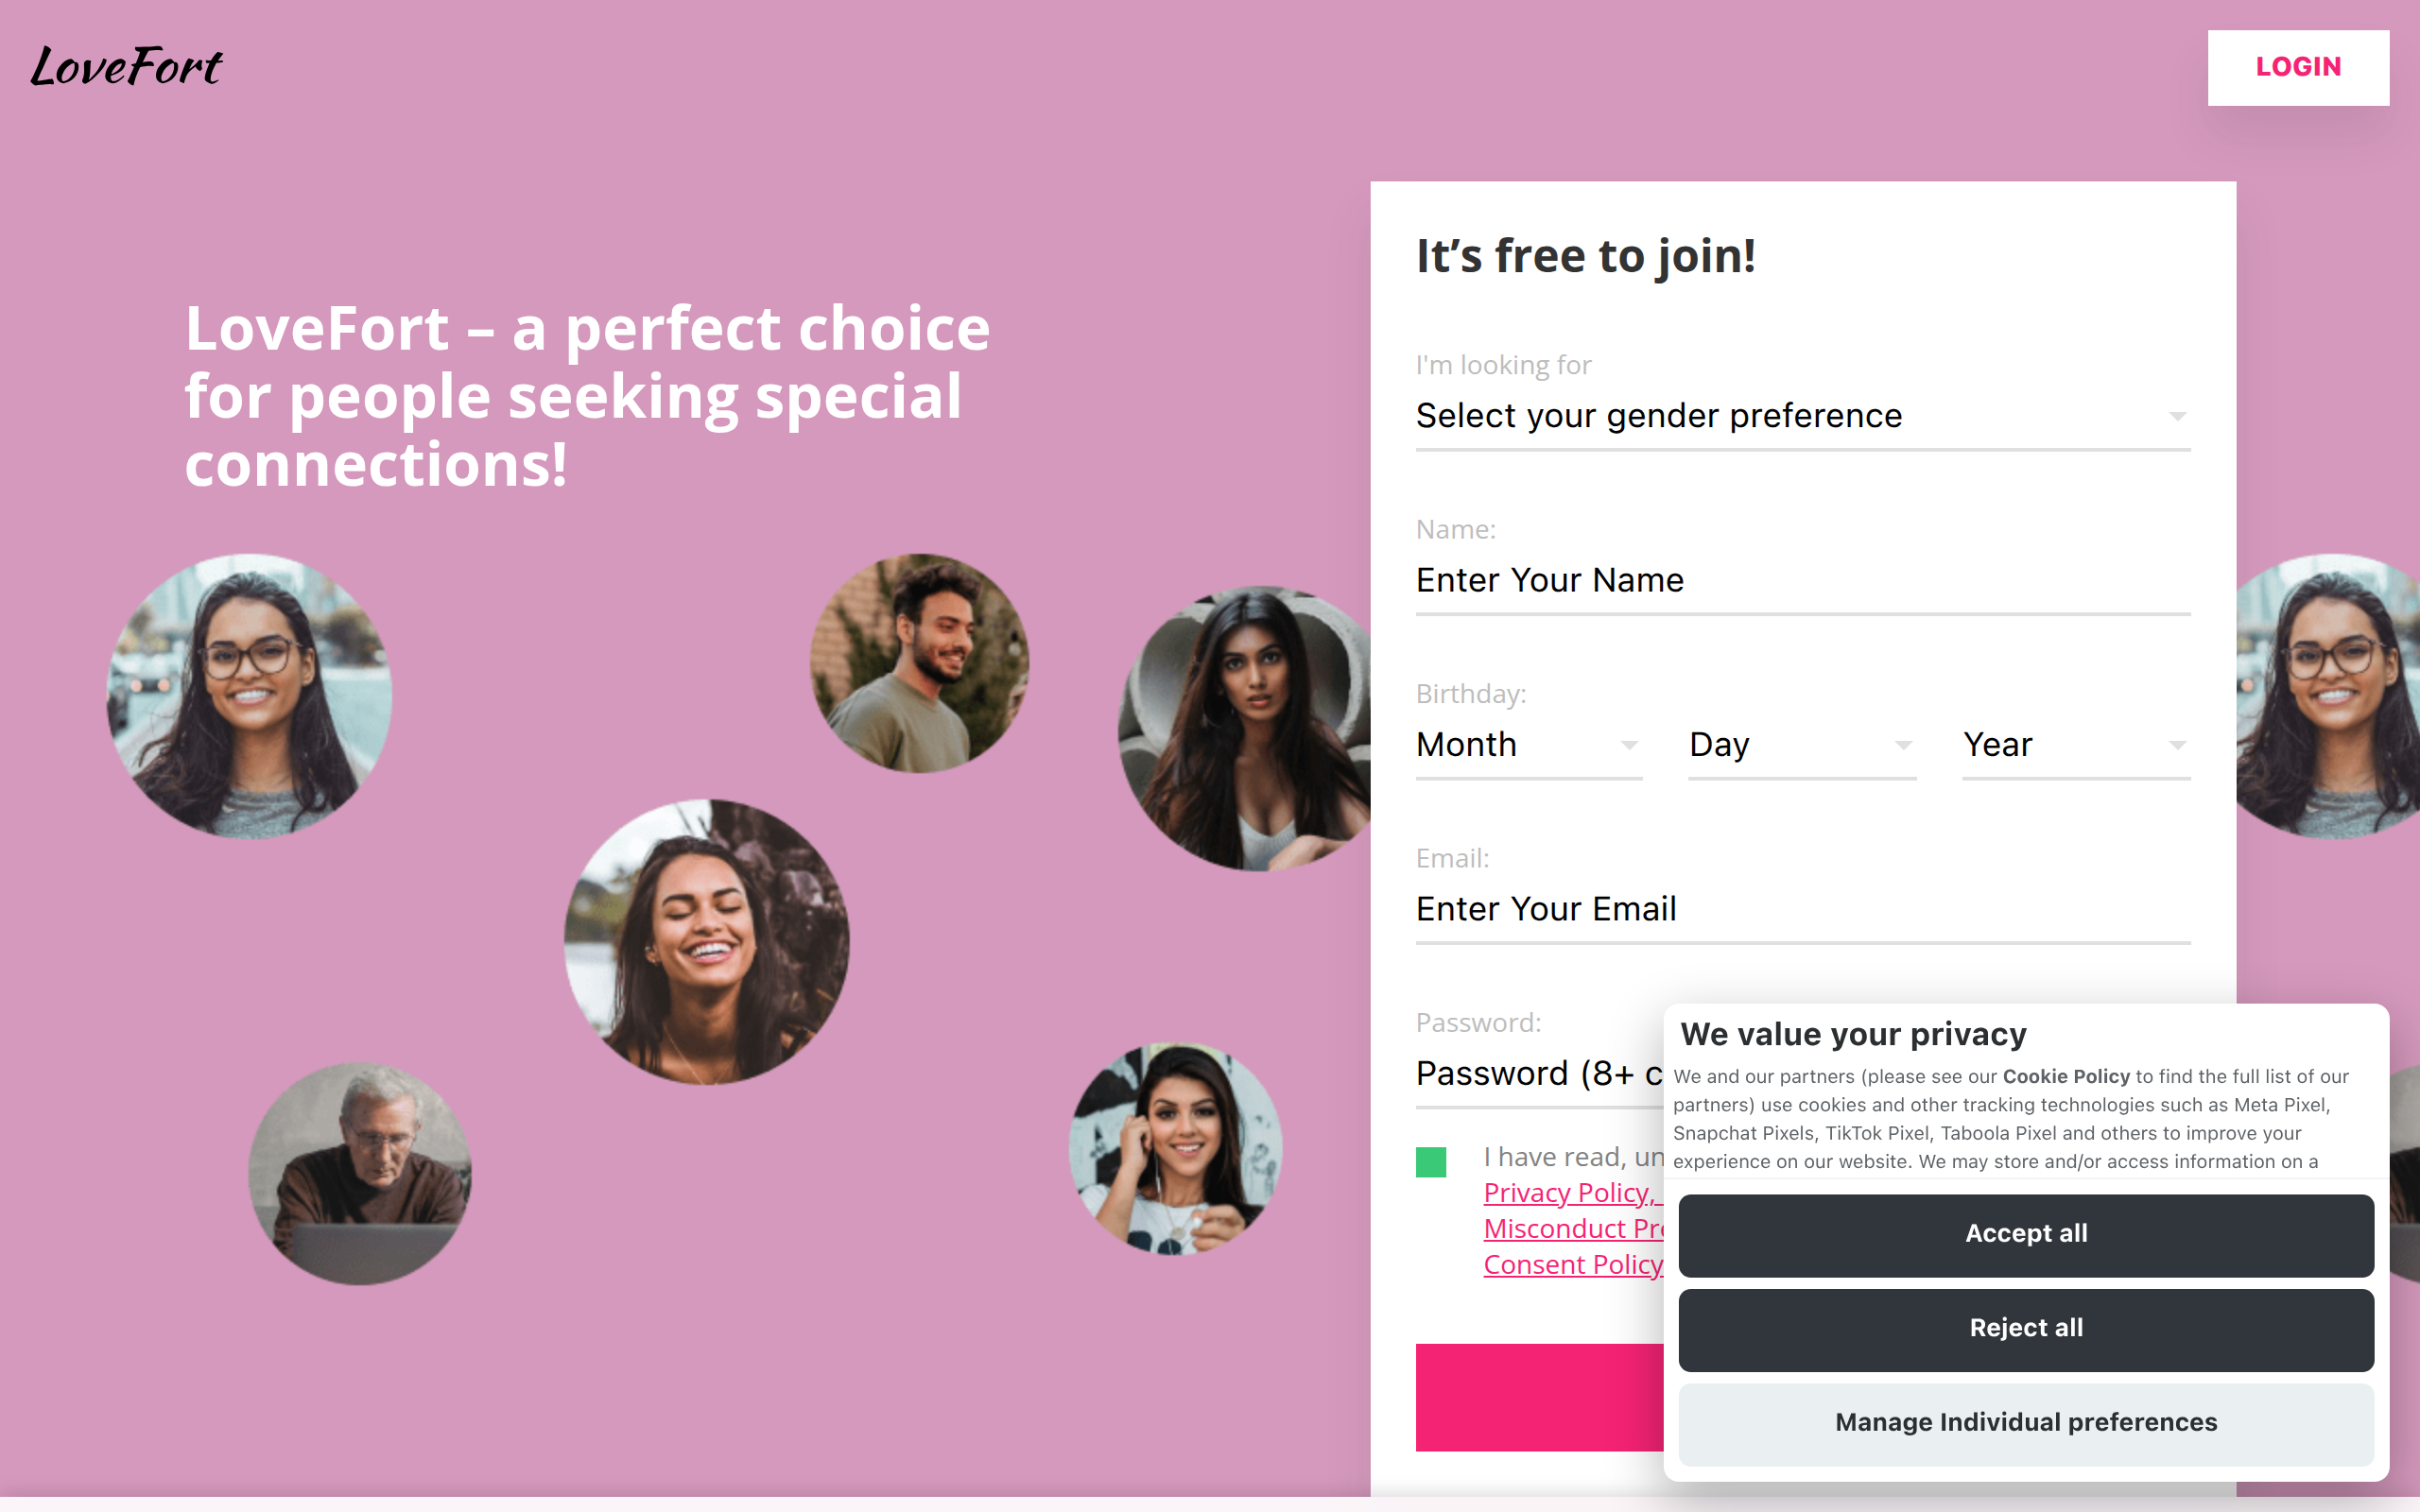Click Accept all cookies button
Viewport: 2420px width, 1512px height.
tap(2025, 1234)
